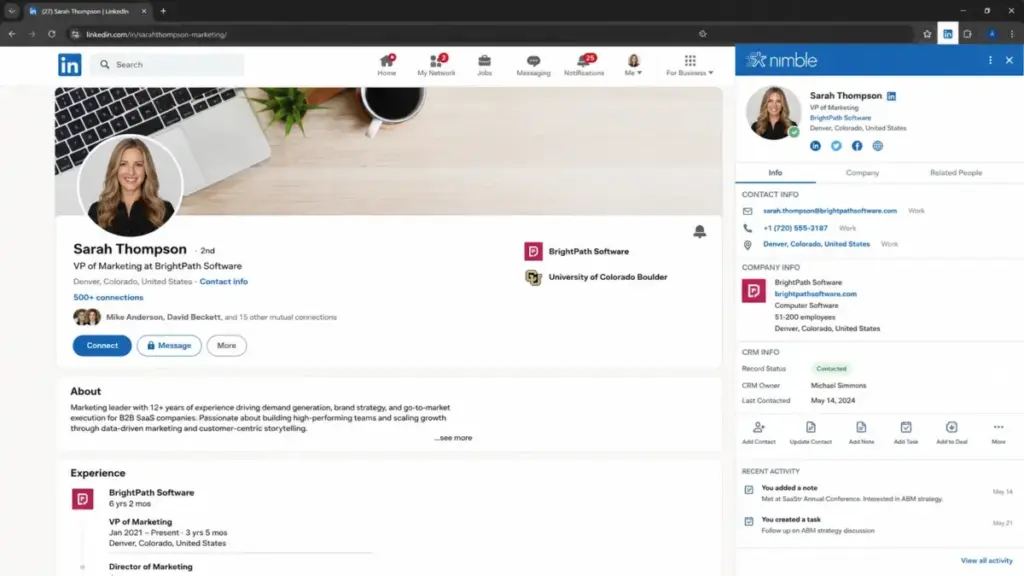Go back in browser

(x=12, y=34)
